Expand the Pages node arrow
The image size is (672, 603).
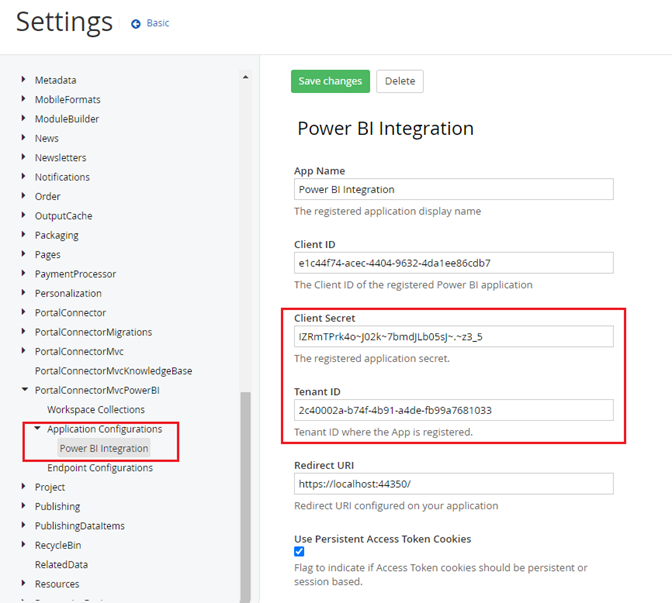point(24,254)
